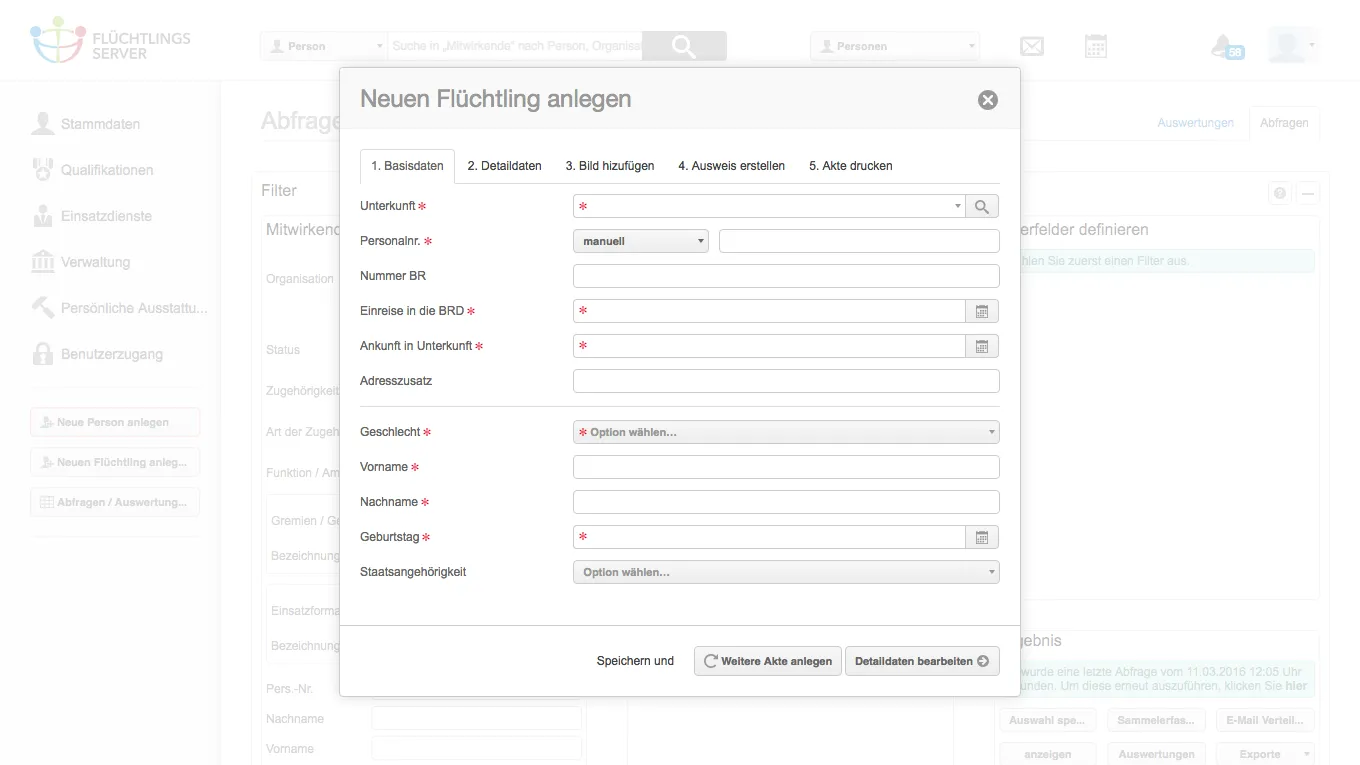Screen dimensions: 1360x765
Task: Open Benutzerzugang in the sidebar
Action: pyautogui.click(x=97, y=354)
